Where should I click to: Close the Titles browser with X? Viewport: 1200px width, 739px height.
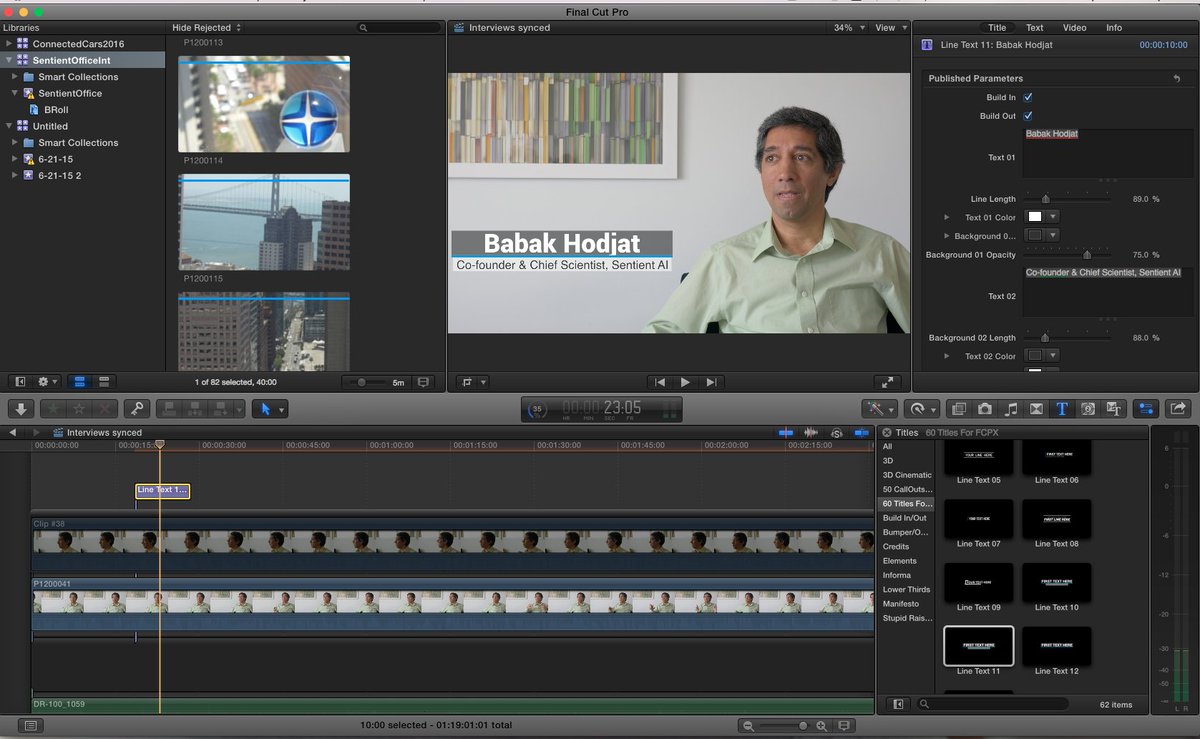886,433
